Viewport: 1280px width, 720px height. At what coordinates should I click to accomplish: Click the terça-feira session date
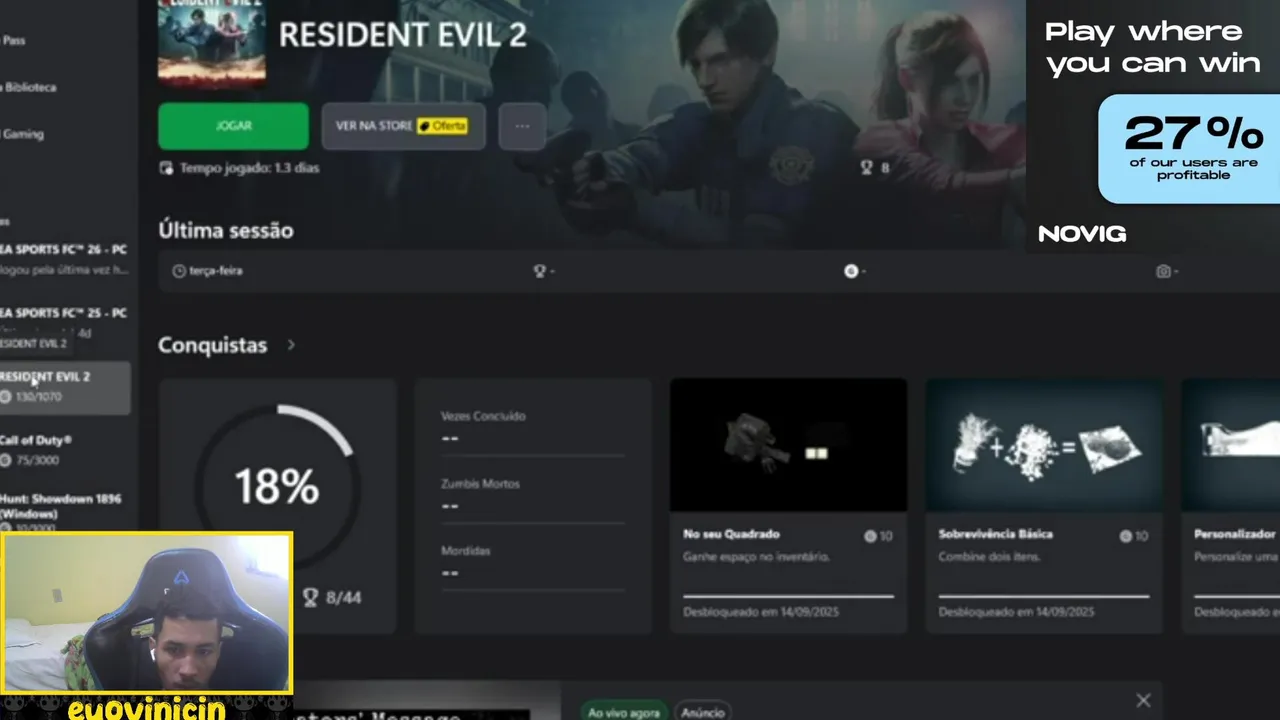pos(216,271)
